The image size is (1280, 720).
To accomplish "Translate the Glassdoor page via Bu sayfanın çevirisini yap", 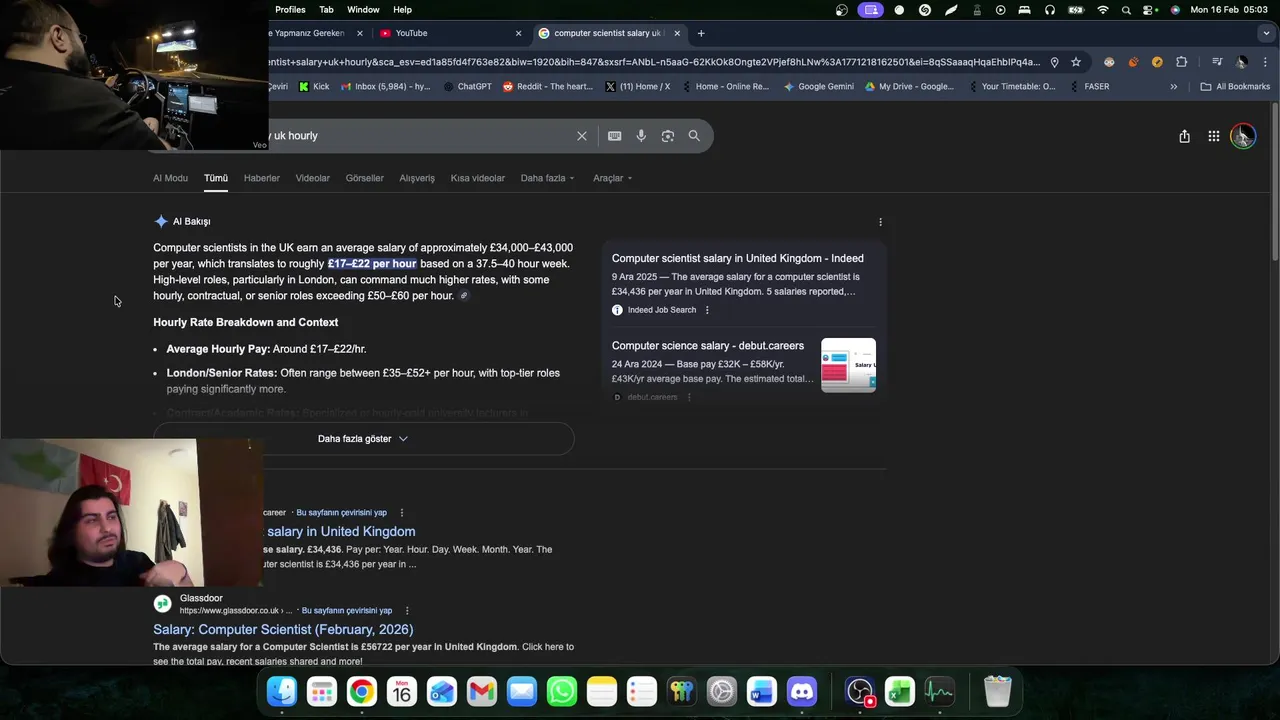I will tap(347, 611).
